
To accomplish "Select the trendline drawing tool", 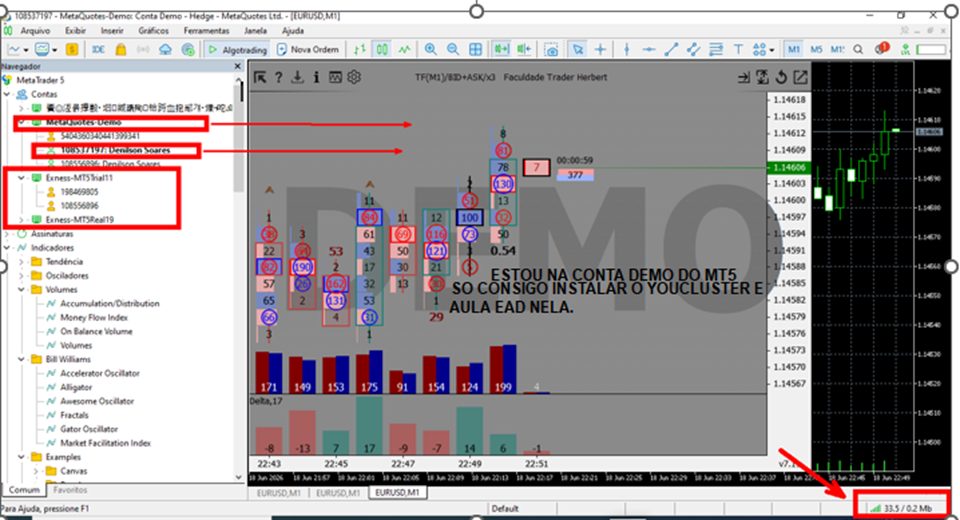I will [671, 50].
